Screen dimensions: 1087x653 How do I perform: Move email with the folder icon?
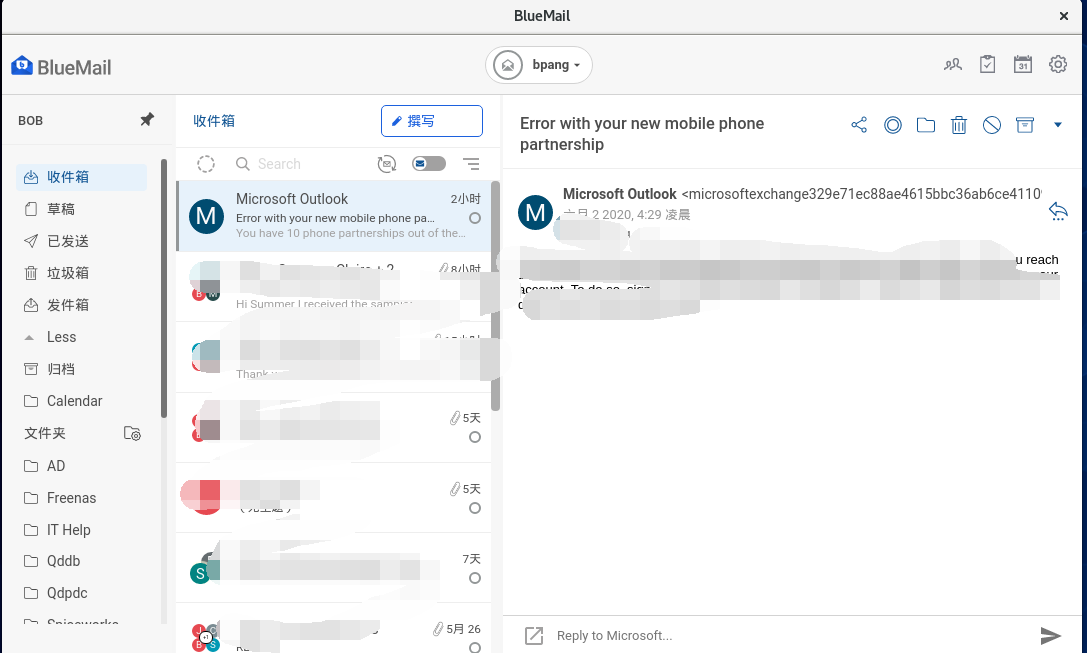(x=925, y=125)
